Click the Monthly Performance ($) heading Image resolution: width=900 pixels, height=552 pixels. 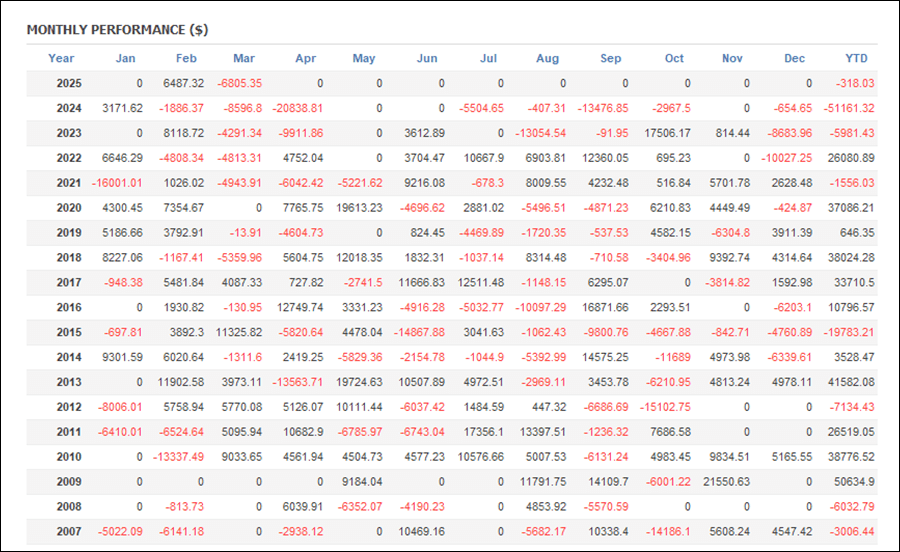click(x=117, y=30)
